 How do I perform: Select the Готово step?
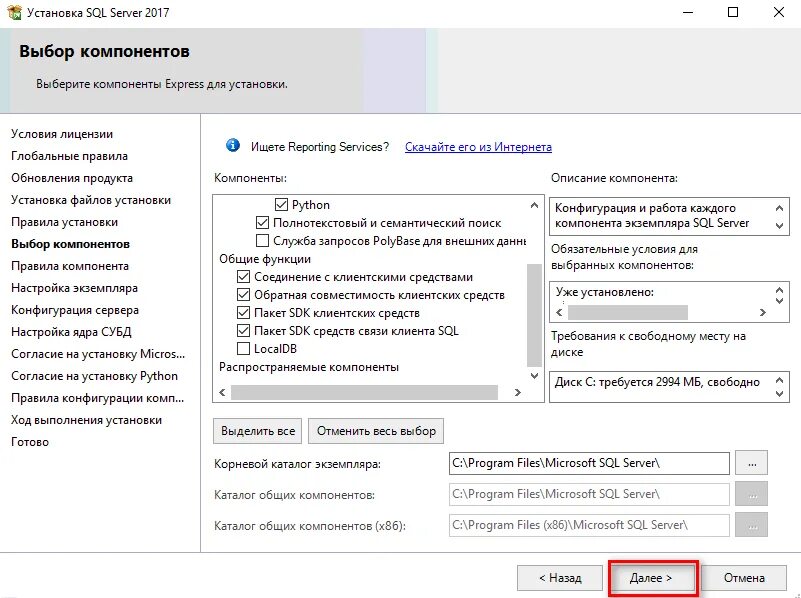[30, 442]
